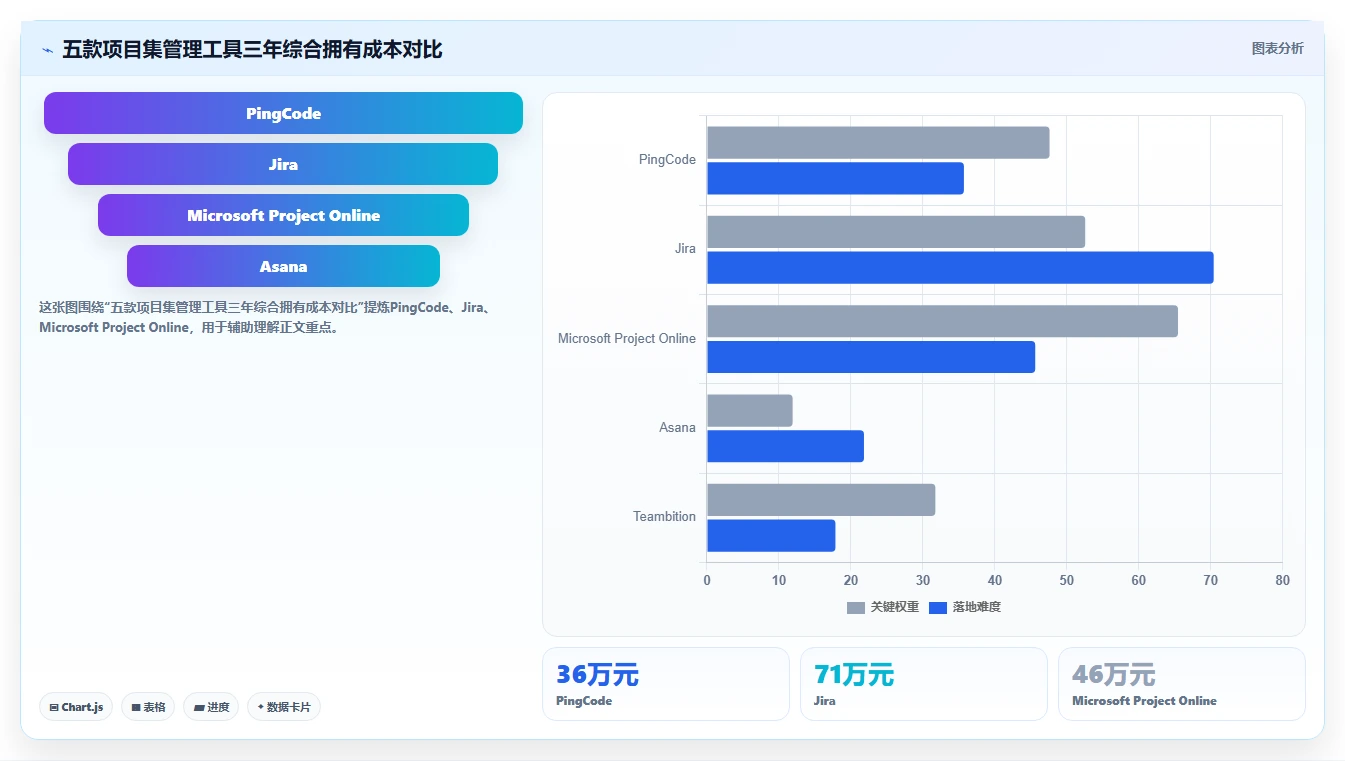This screenshot has width=1345, height=761.
Task: Click the x-axis tick value 50
Action: [x=1067, y=580]
